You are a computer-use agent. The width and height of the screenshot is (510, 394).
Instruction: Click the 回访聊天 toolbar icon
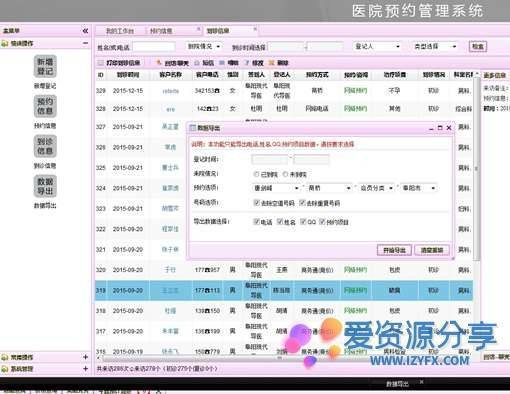click(173, 63)
